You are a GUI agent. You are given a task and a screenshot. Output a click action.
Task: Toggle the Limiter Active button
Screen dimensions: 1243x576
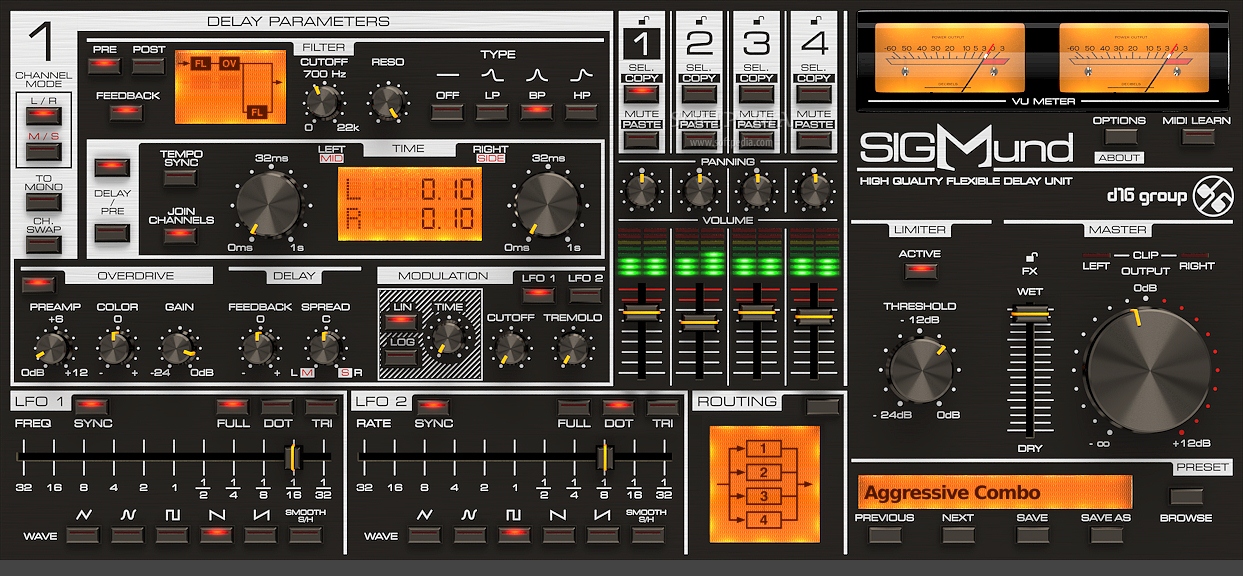coord(919,271)
